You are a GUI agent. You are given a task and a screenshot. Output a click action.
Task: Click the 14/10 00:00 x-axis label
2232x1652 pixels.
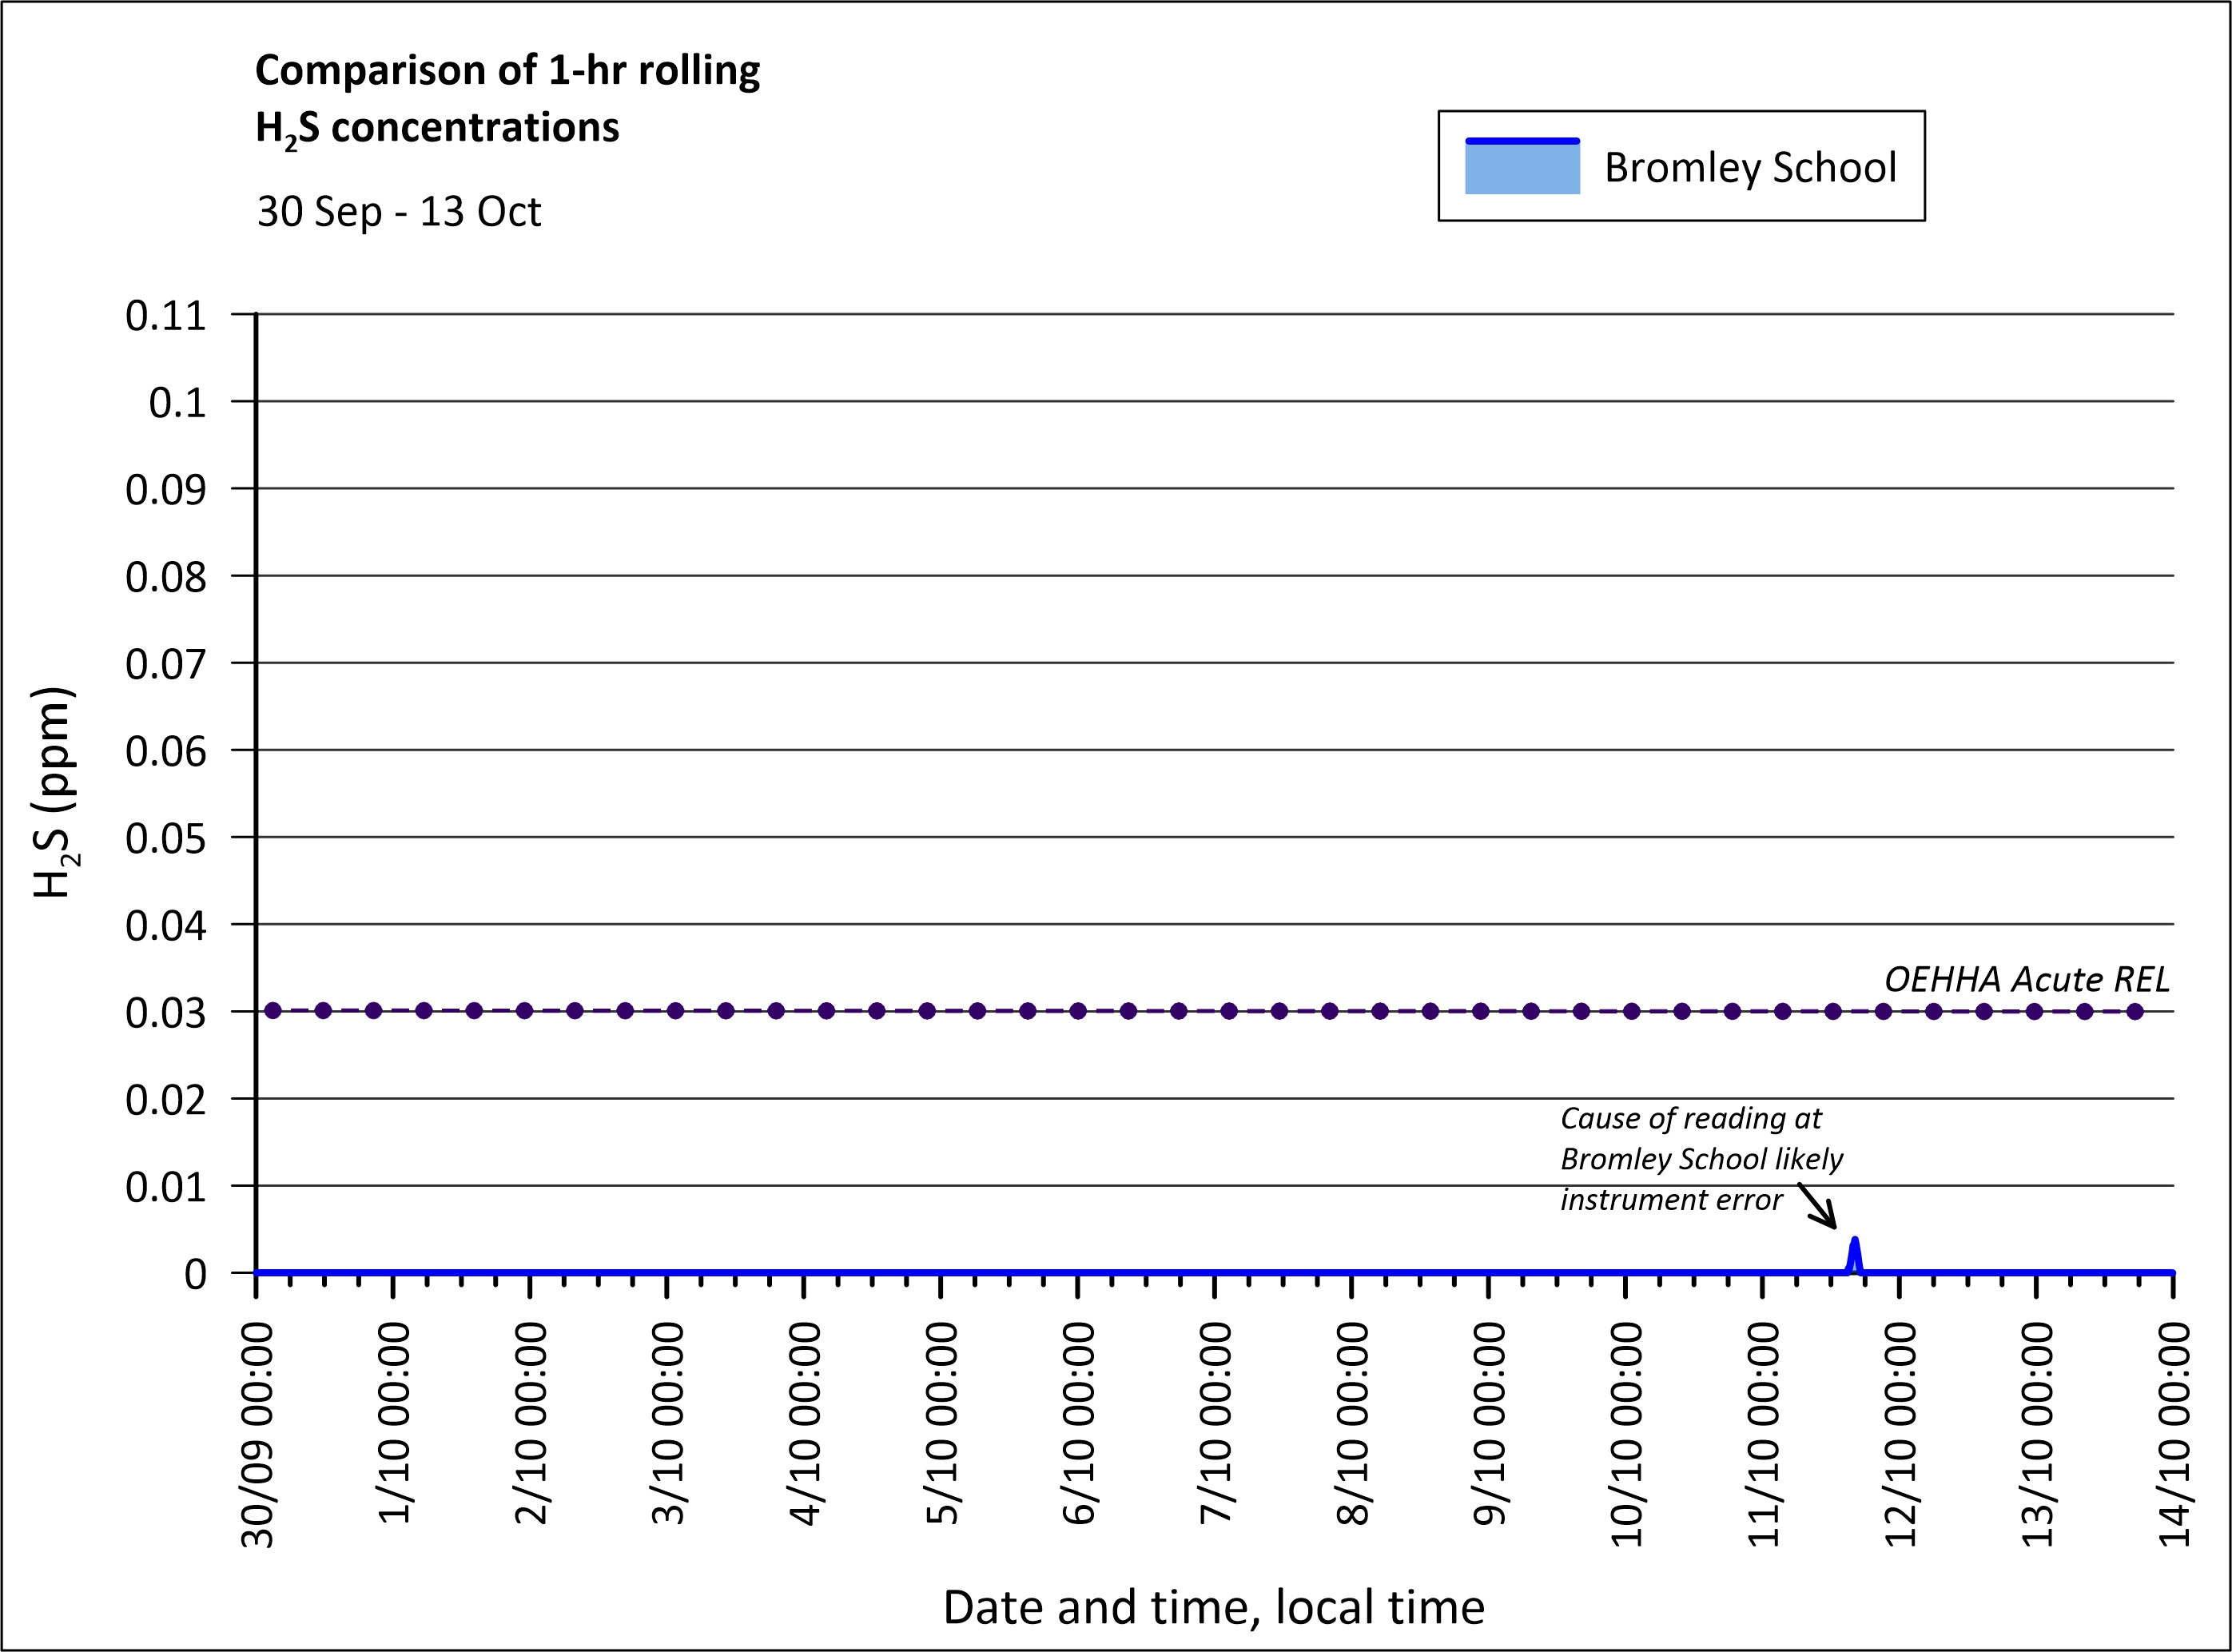coord(2175,1434)
